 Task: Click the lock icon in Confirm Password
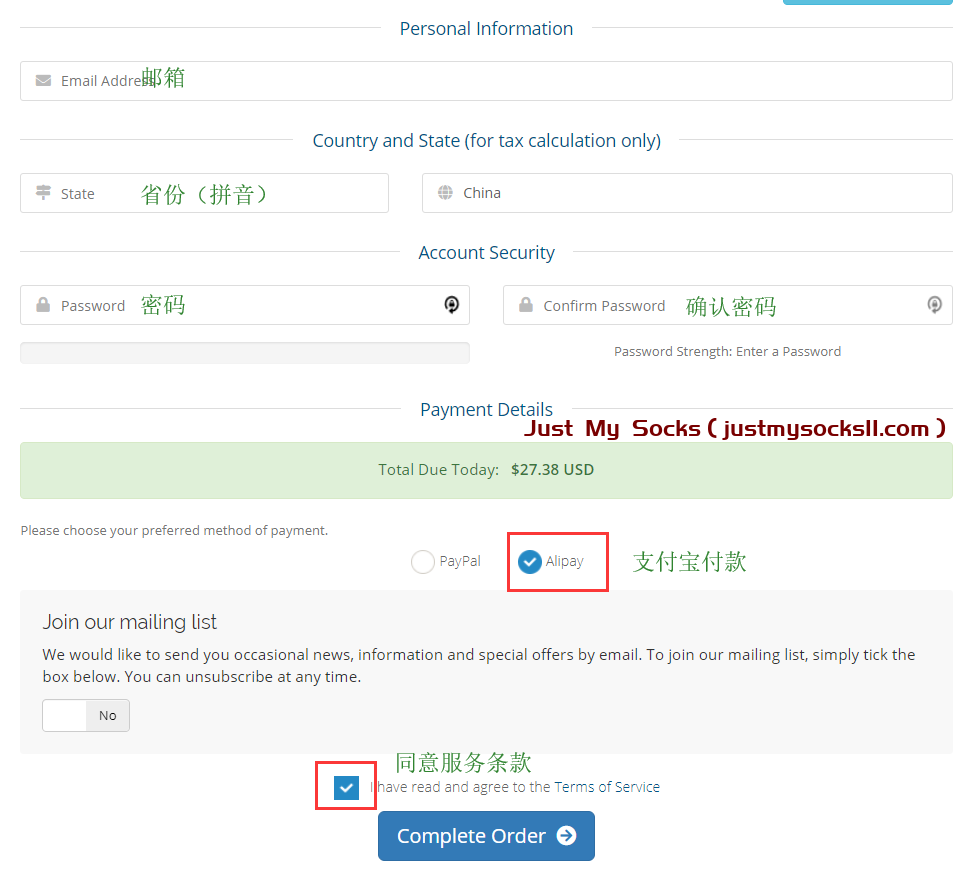pos(526,305)
